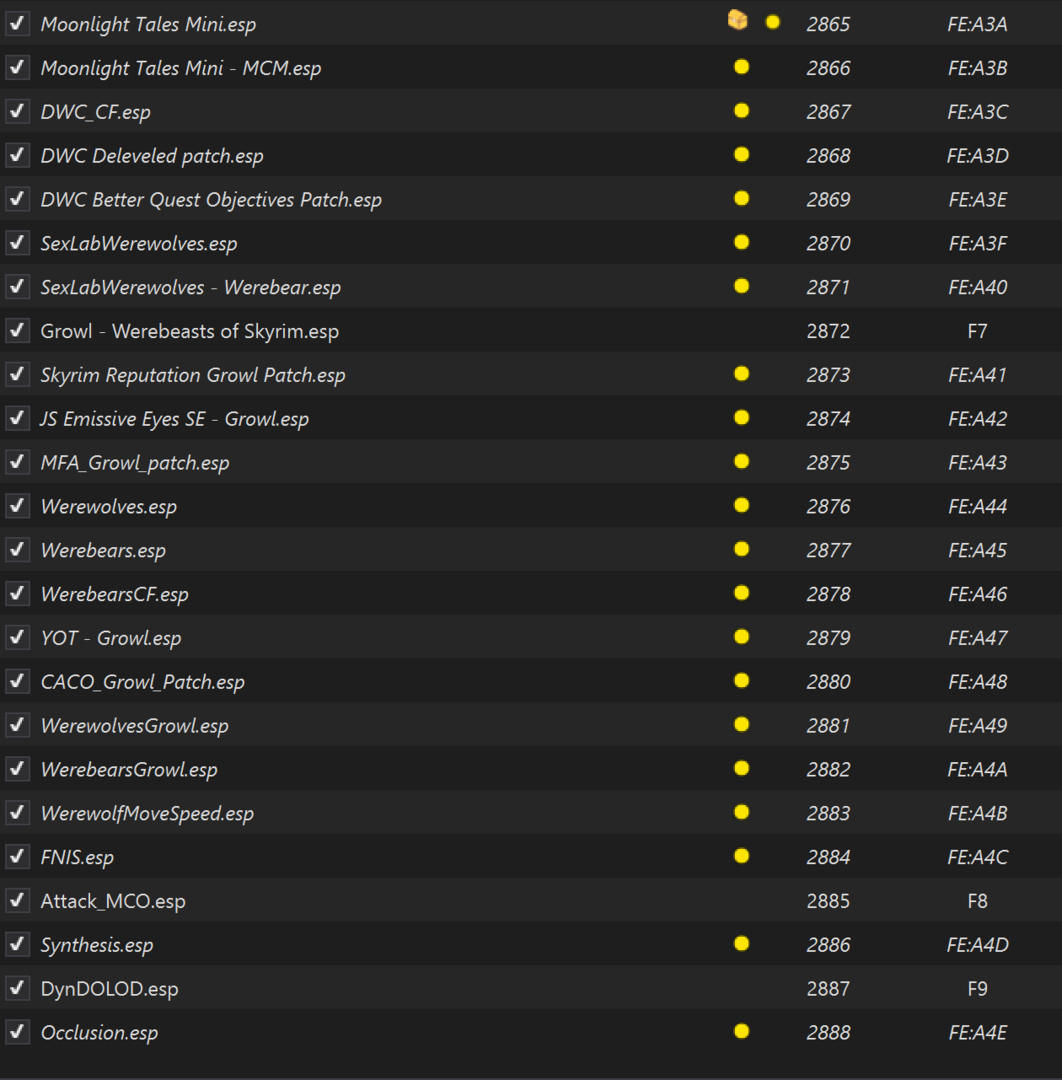Click yellow dot beside DWC Deleveled patch.esp
The height and width of the screenshot is (1080, 1062).
click(x=742, y=154)
